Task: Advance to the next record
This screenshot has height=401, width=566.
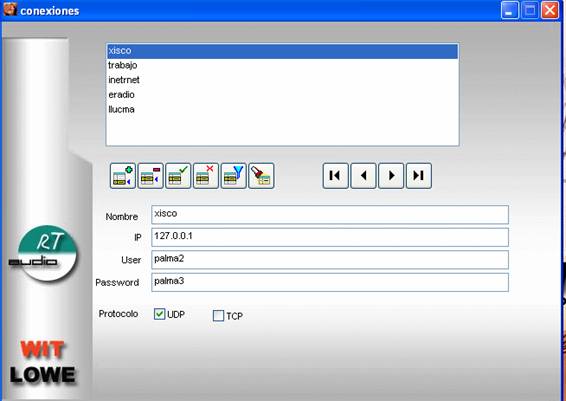Action: [391, 176]
